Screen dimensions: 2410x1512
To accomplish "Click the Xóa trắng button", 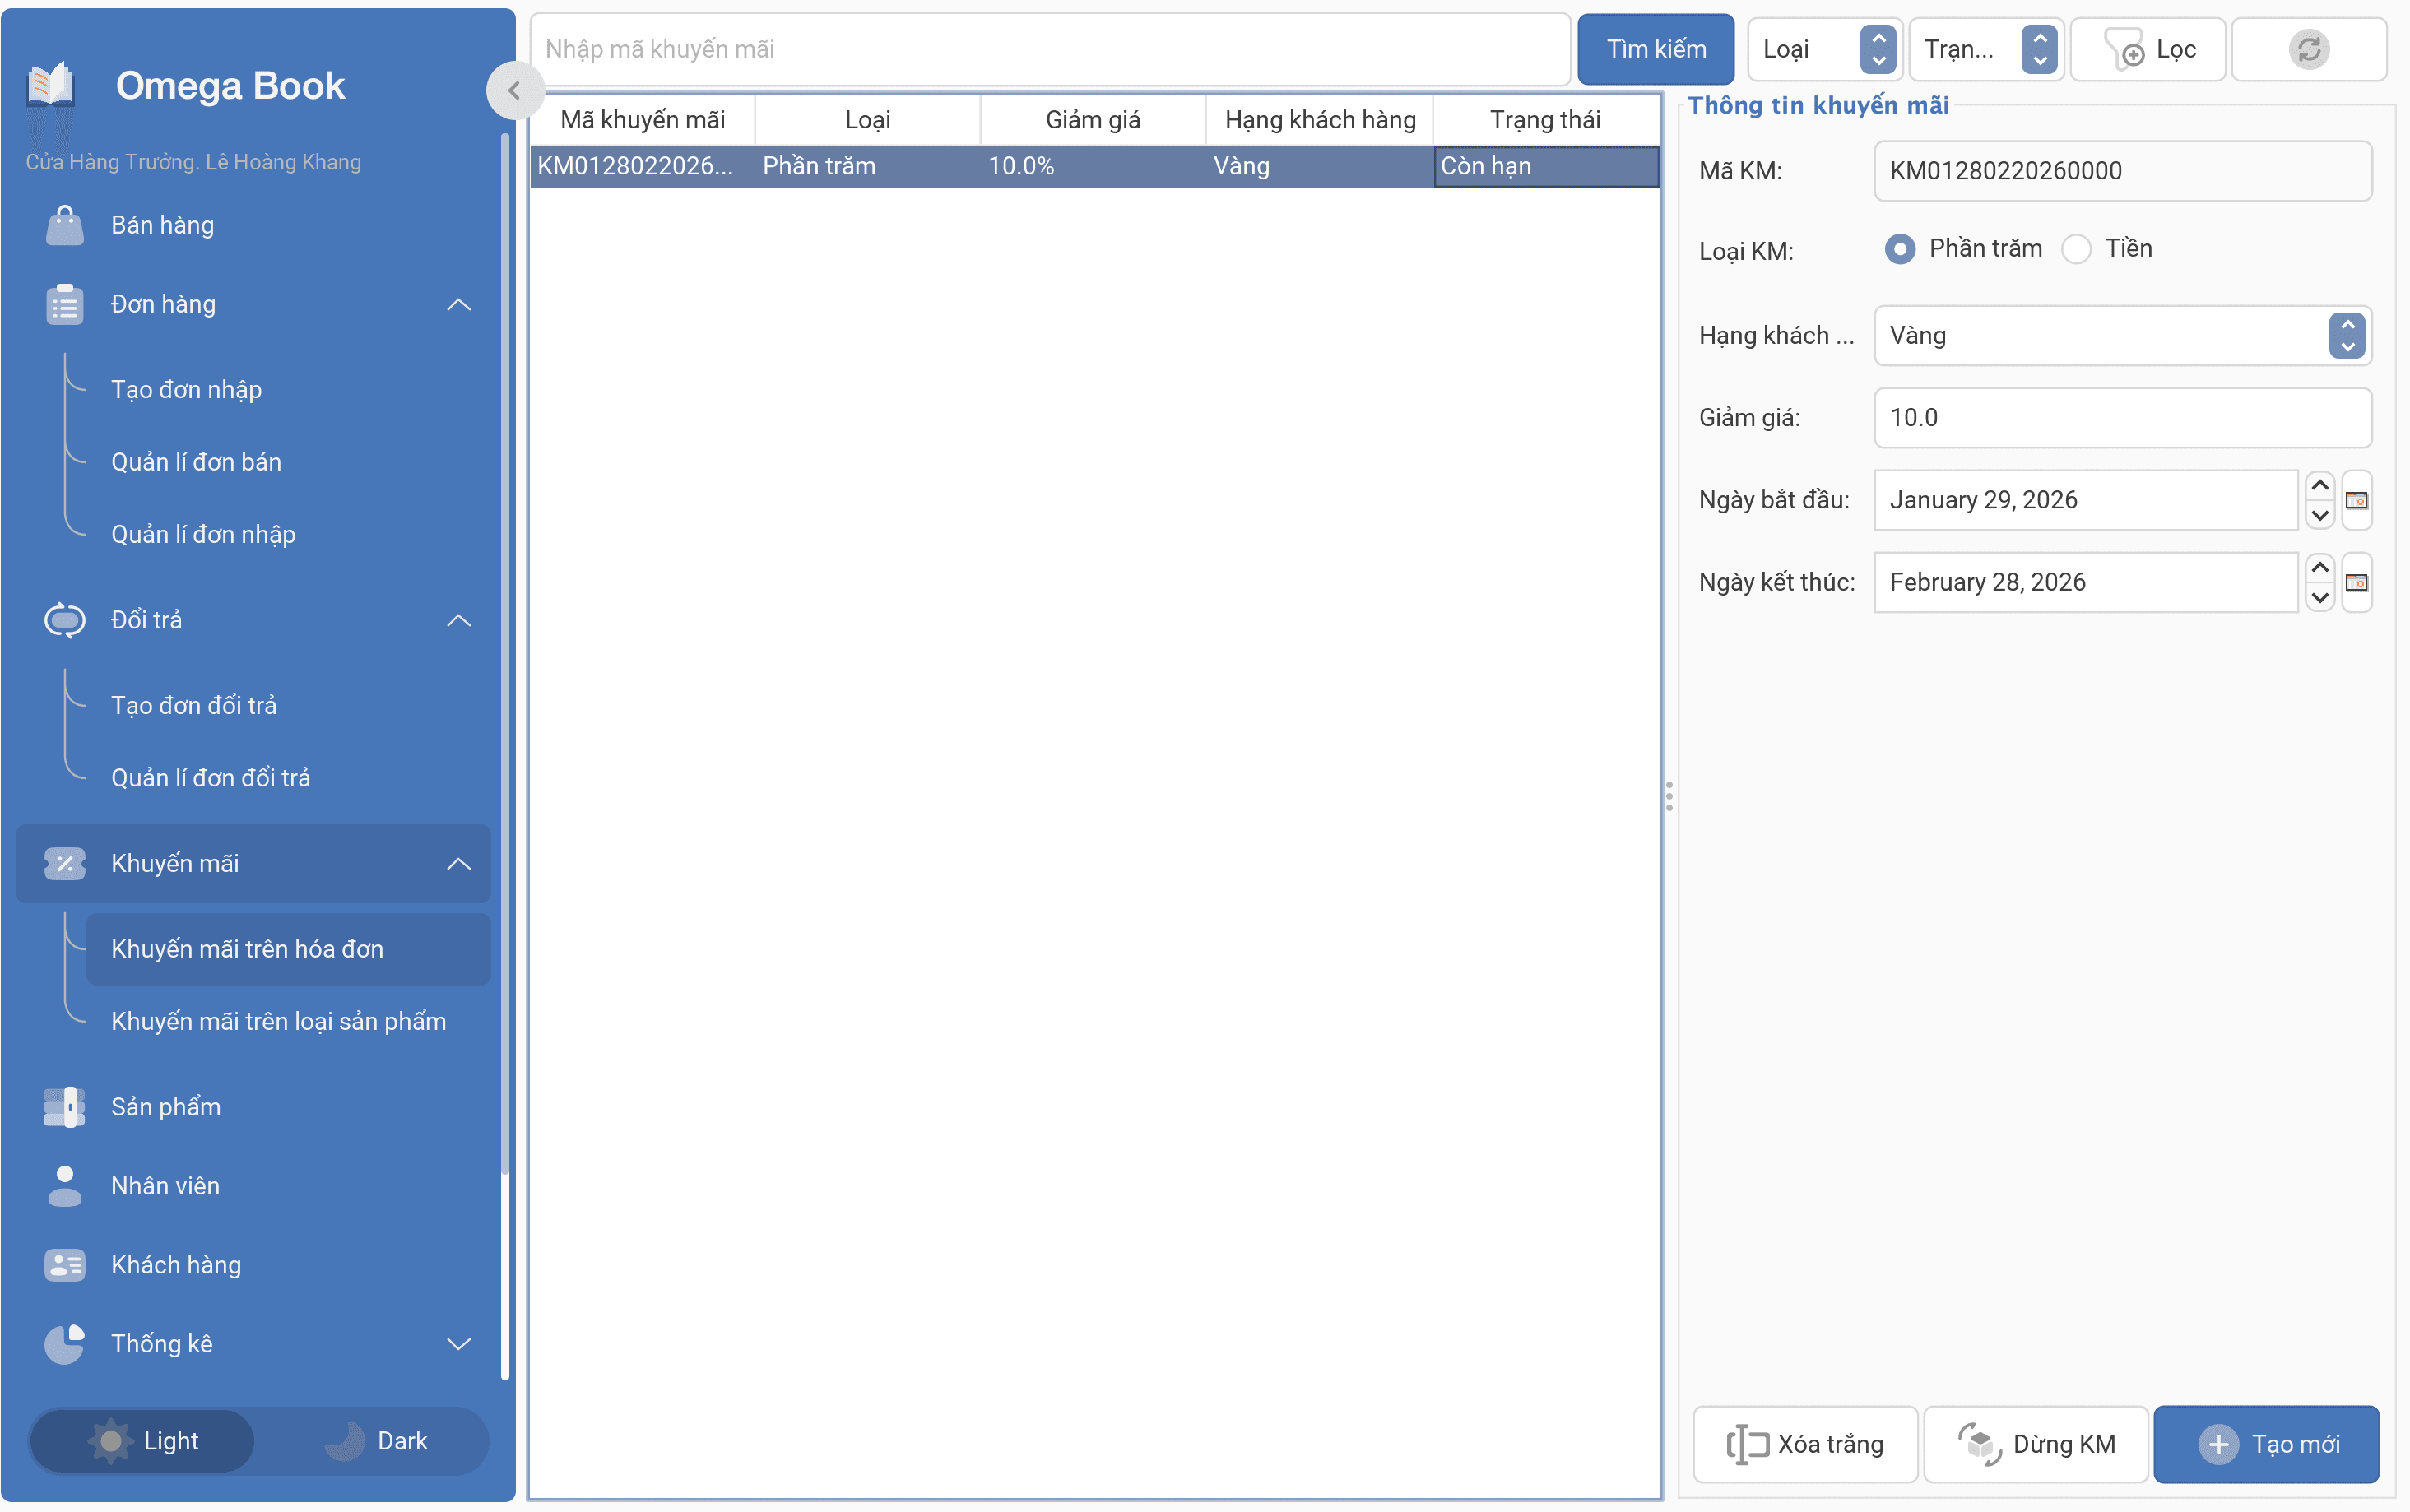I will (x=1805, y=1444).
